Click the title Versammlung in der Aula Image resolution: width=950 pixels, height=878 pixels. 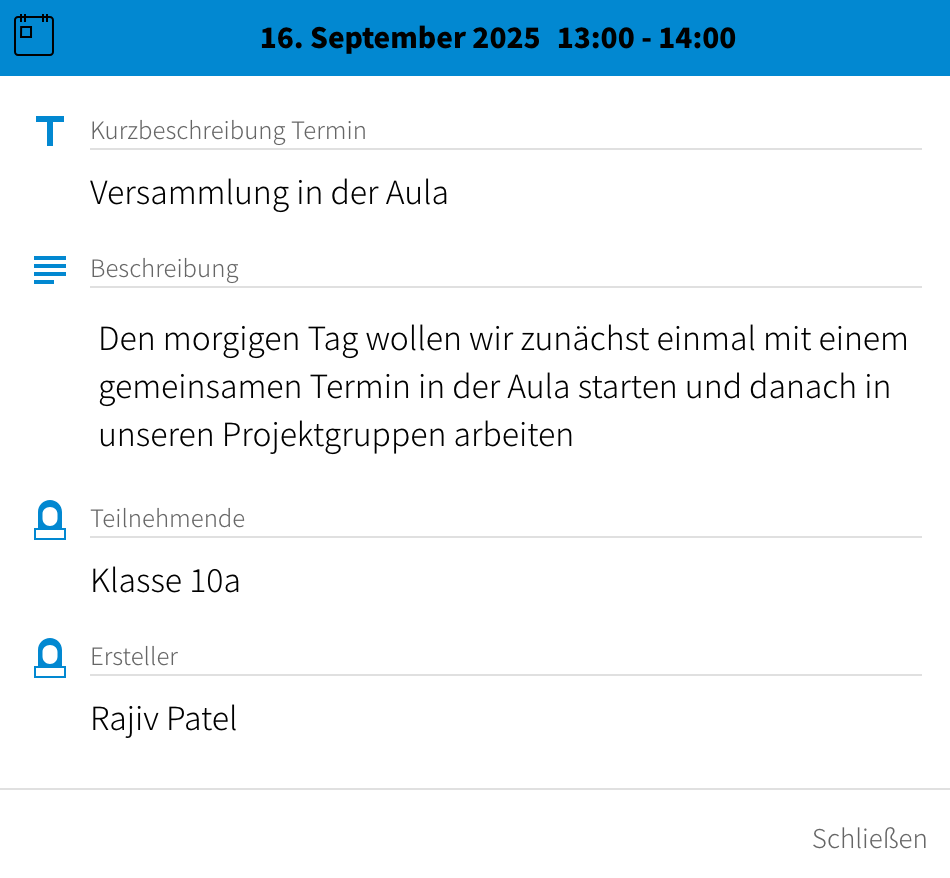[x=269, y=192]
